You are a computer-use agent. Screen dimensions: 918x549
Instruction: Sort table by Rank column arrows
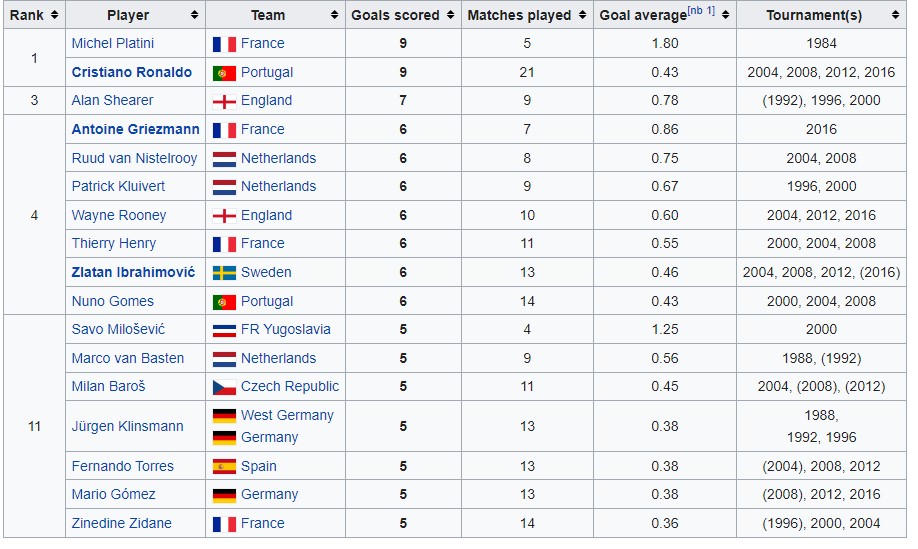[x=54, y=15]
